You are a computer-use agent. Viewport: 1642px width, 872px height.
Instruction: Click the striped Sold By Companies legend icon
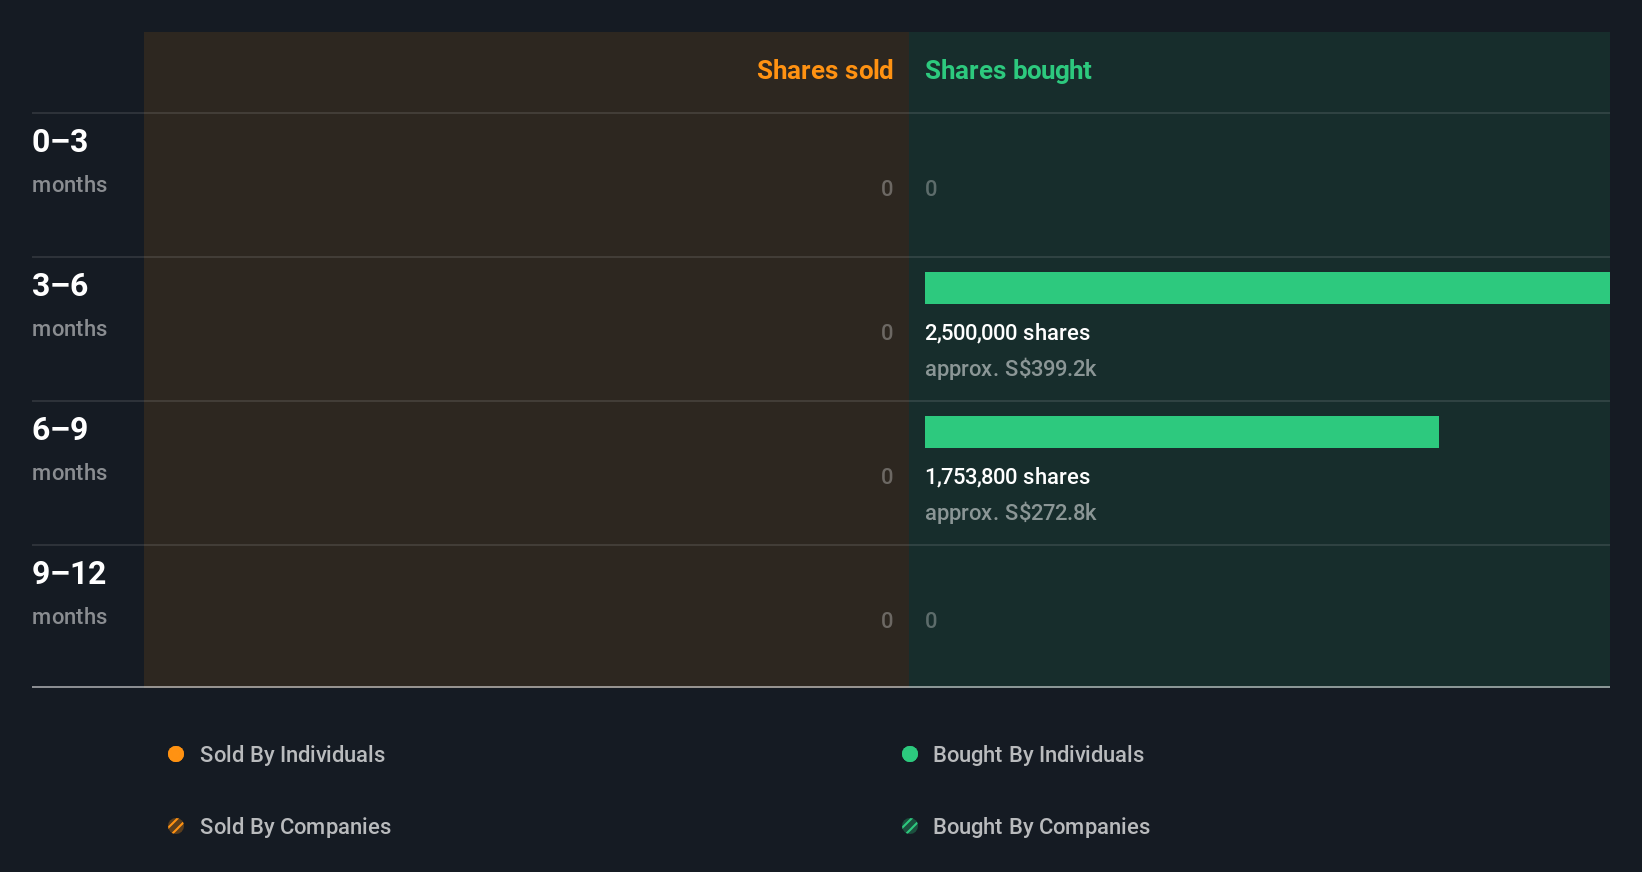pos(176,826)
